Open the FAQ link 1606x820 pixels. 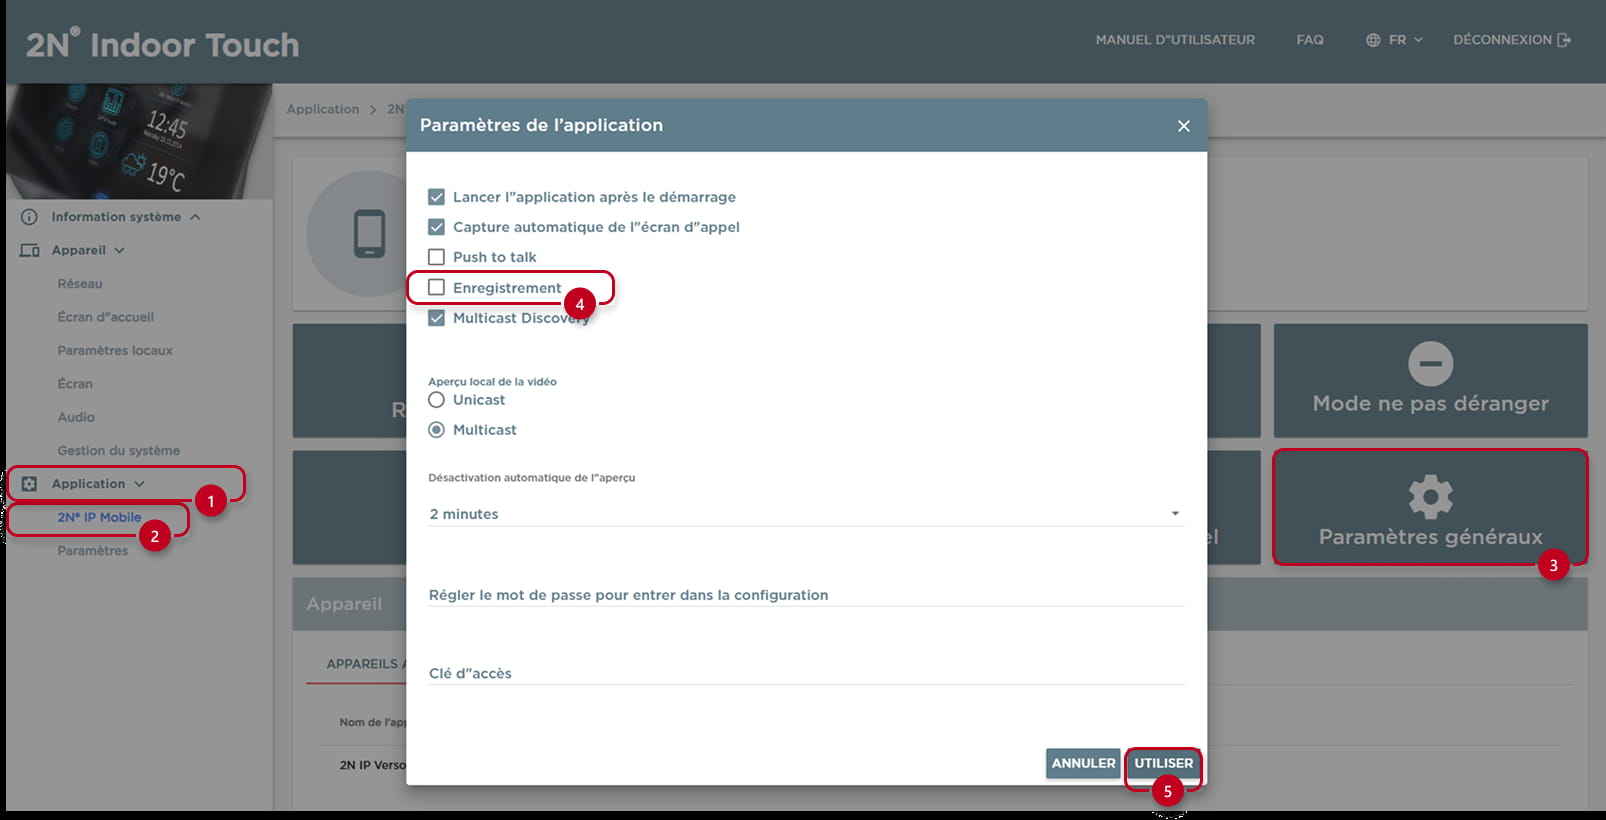point(1310,40)
